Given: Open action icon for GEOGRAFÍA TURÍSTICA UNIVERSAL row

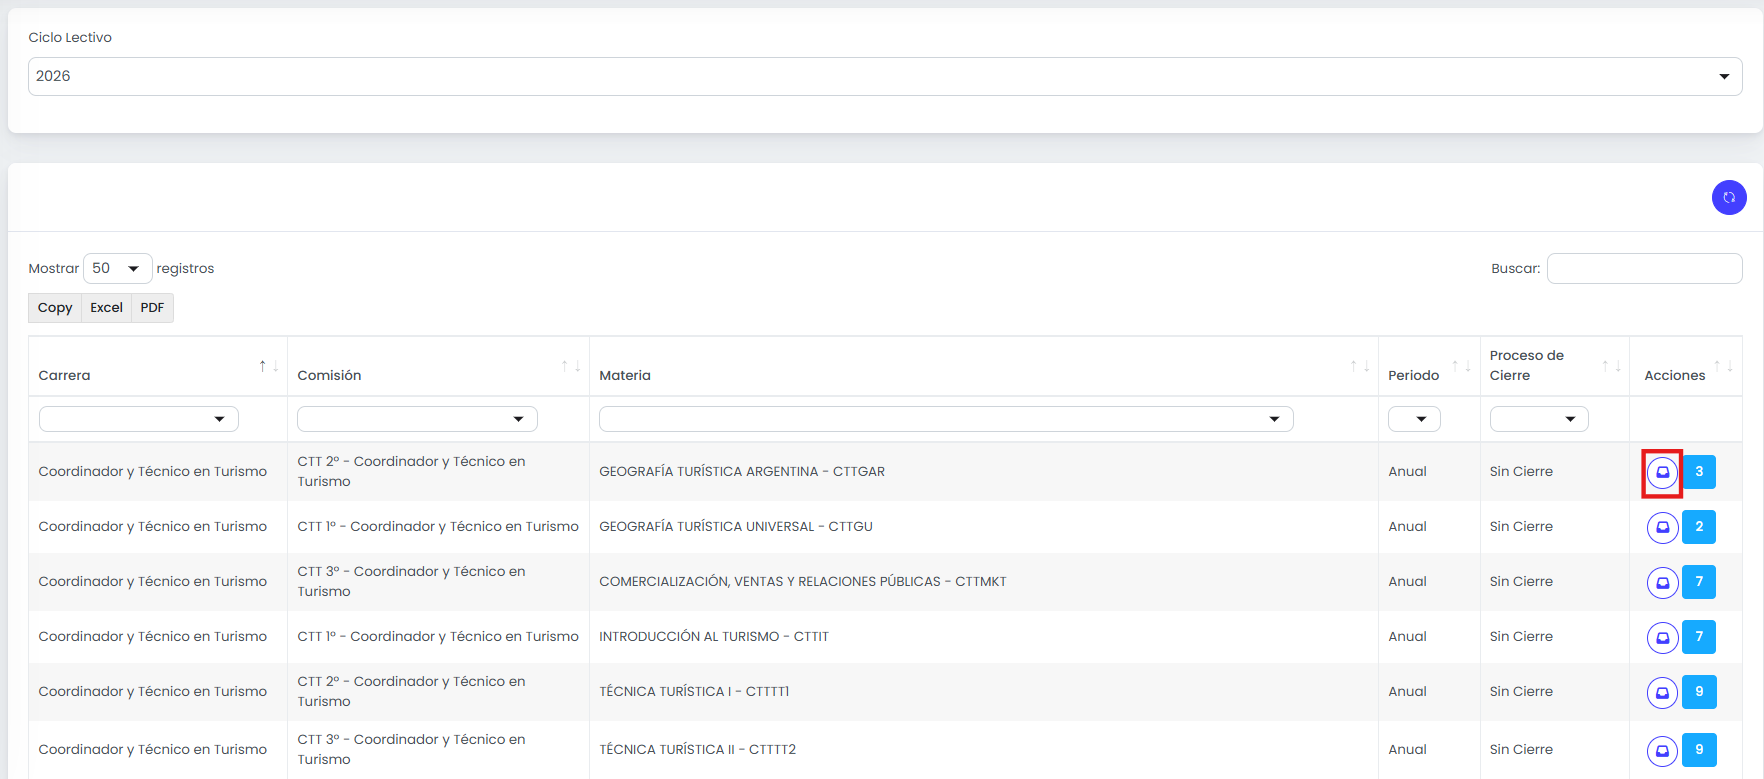Looking at the screenshot, I should coord(1662,527).
